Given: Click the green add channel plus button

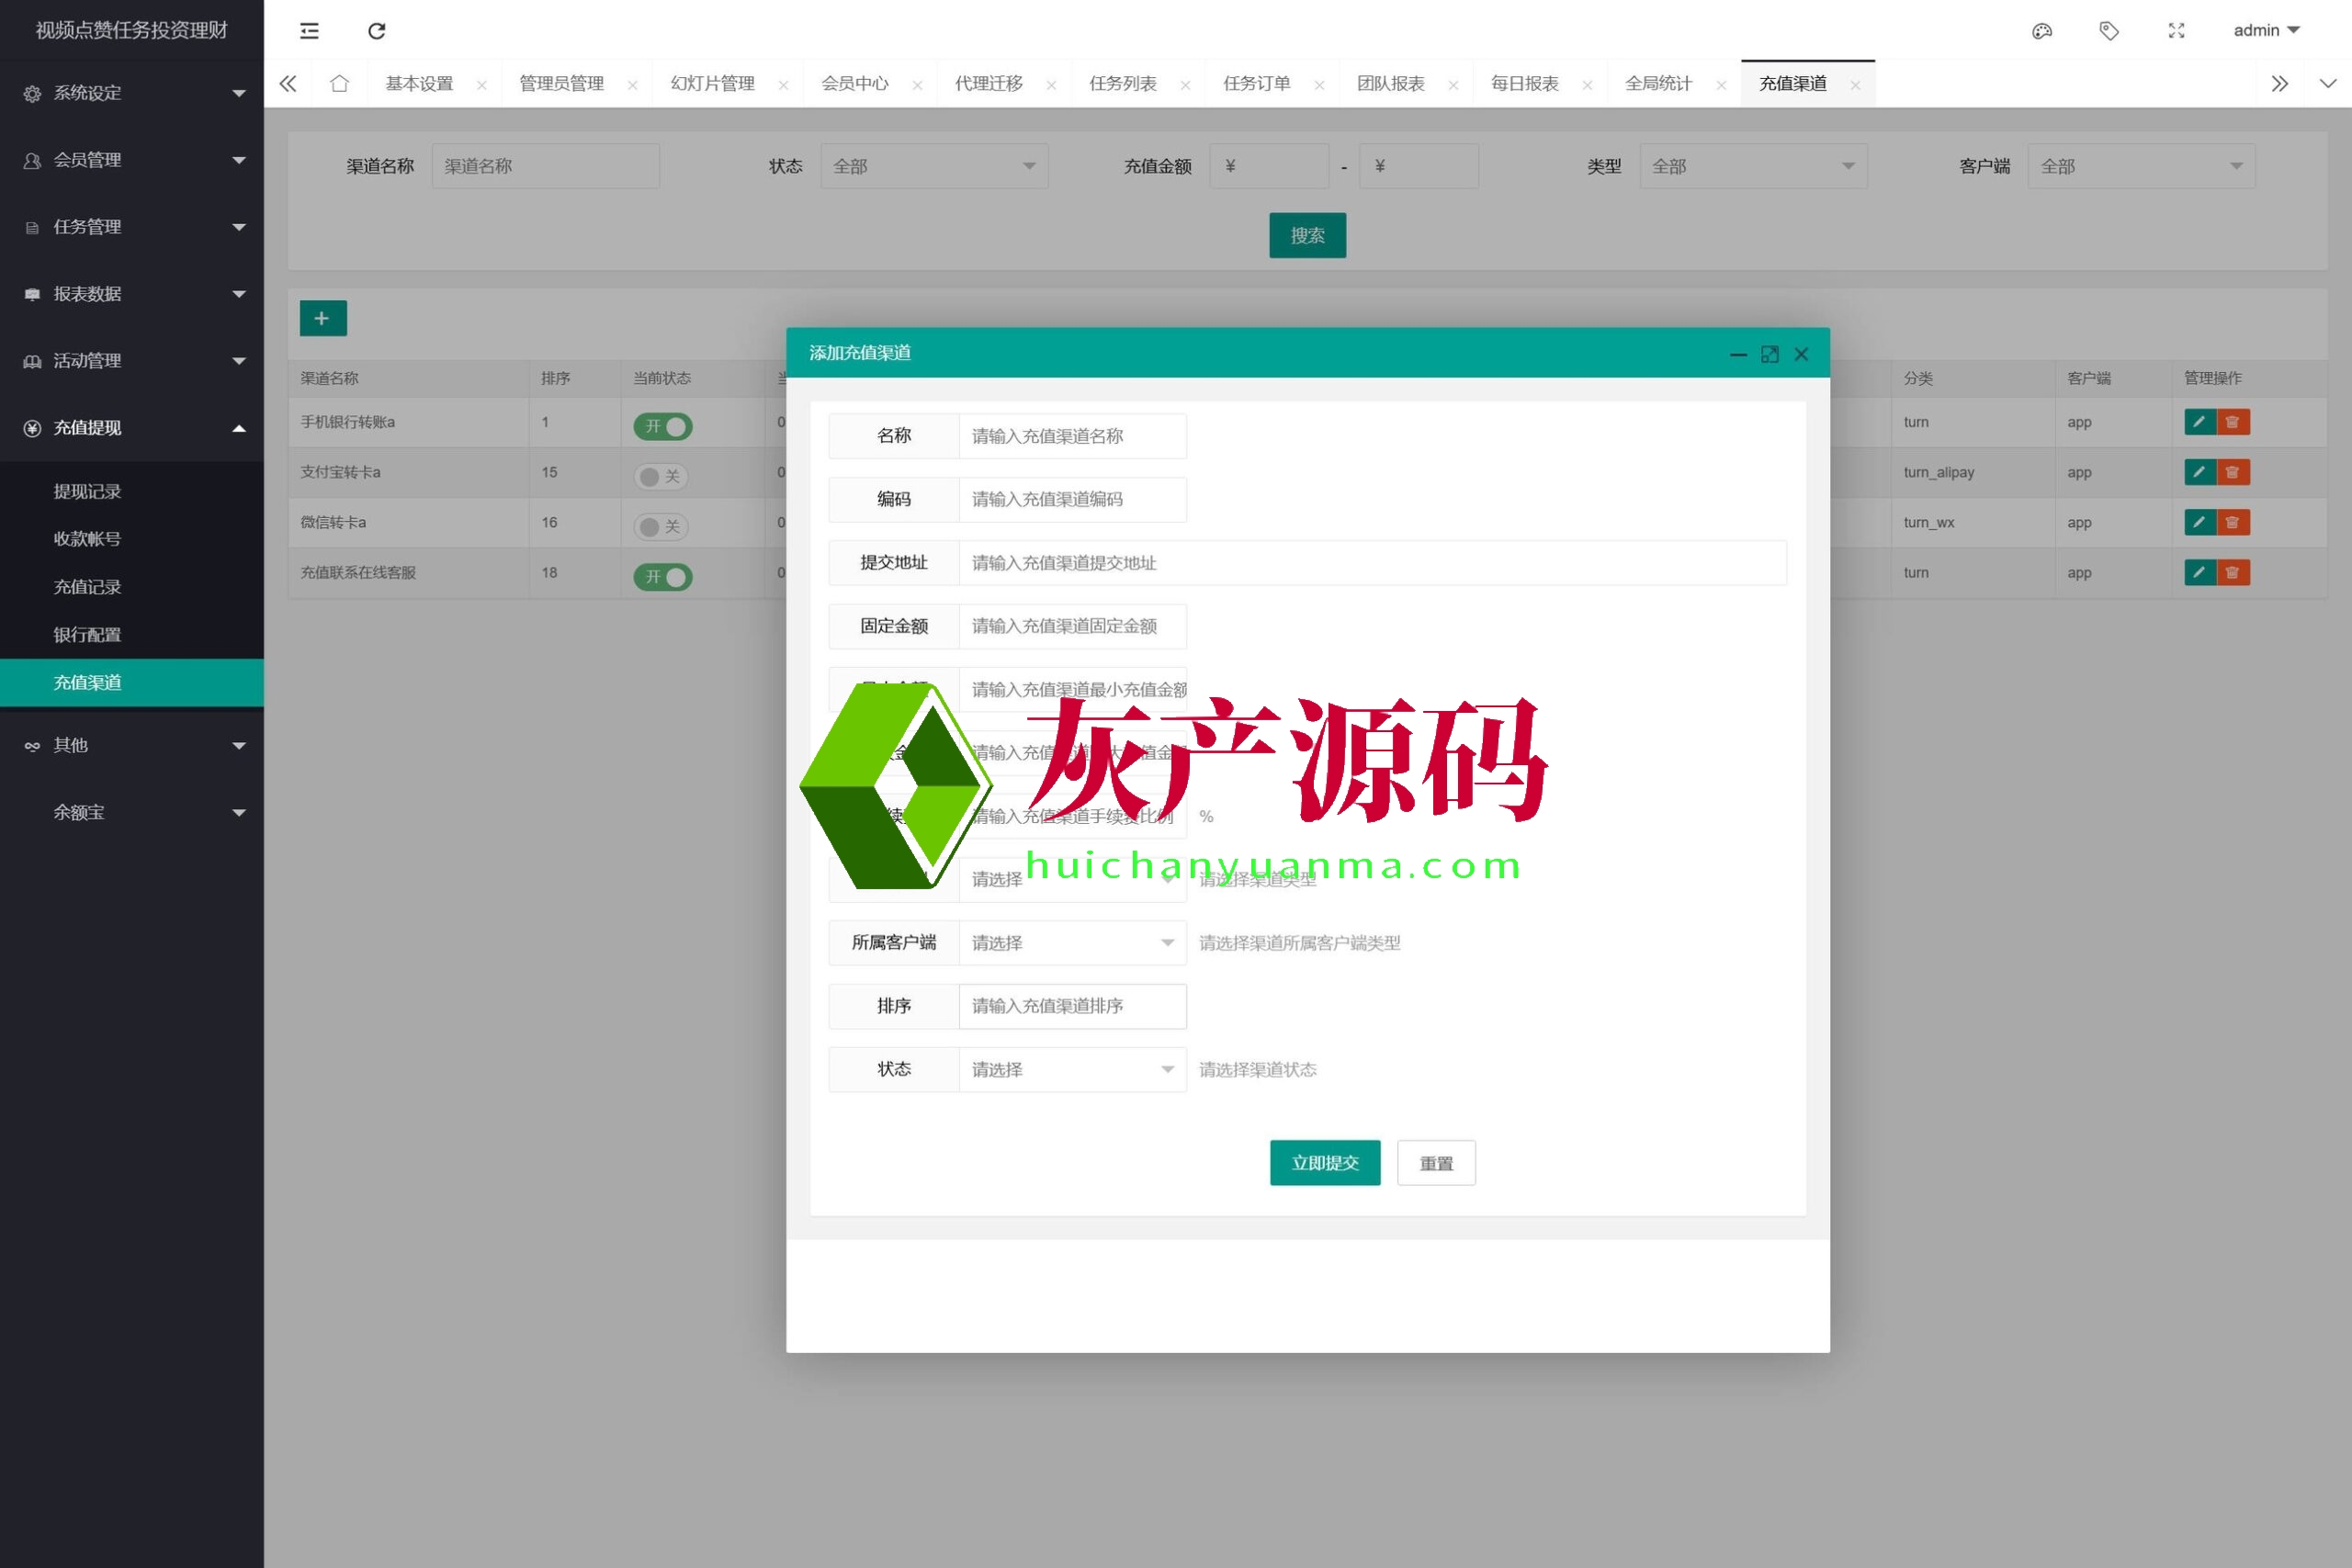Looking at the screenshot, I should [322, 318].
